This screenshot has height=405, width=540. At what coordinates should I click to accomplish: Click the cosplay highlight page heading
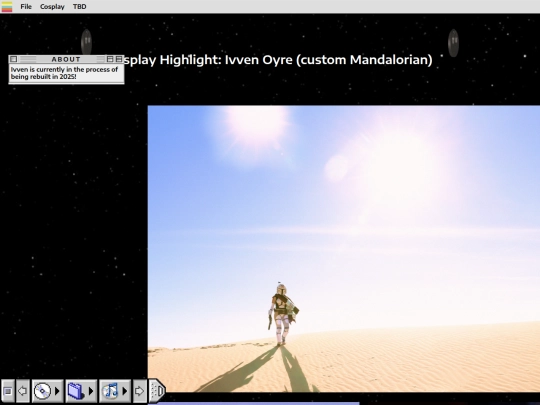(277, 60)
